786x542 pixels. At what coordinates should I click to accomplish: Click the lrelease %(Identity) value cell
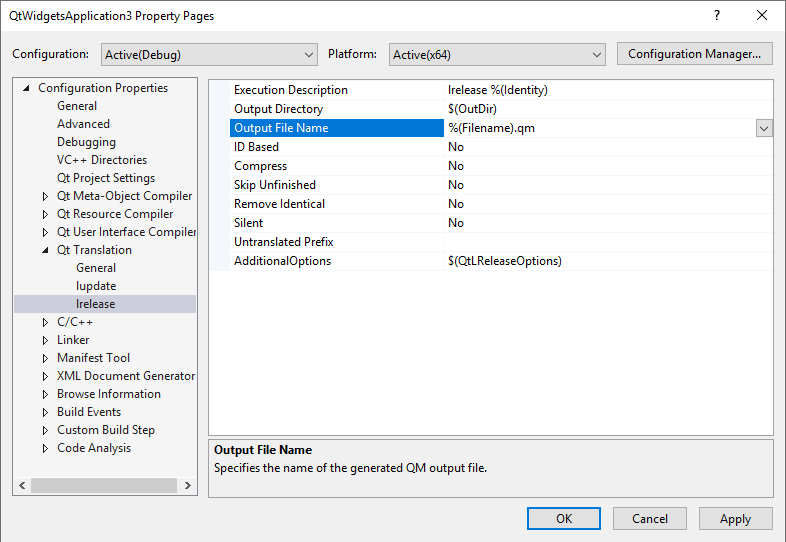[609, 90]
